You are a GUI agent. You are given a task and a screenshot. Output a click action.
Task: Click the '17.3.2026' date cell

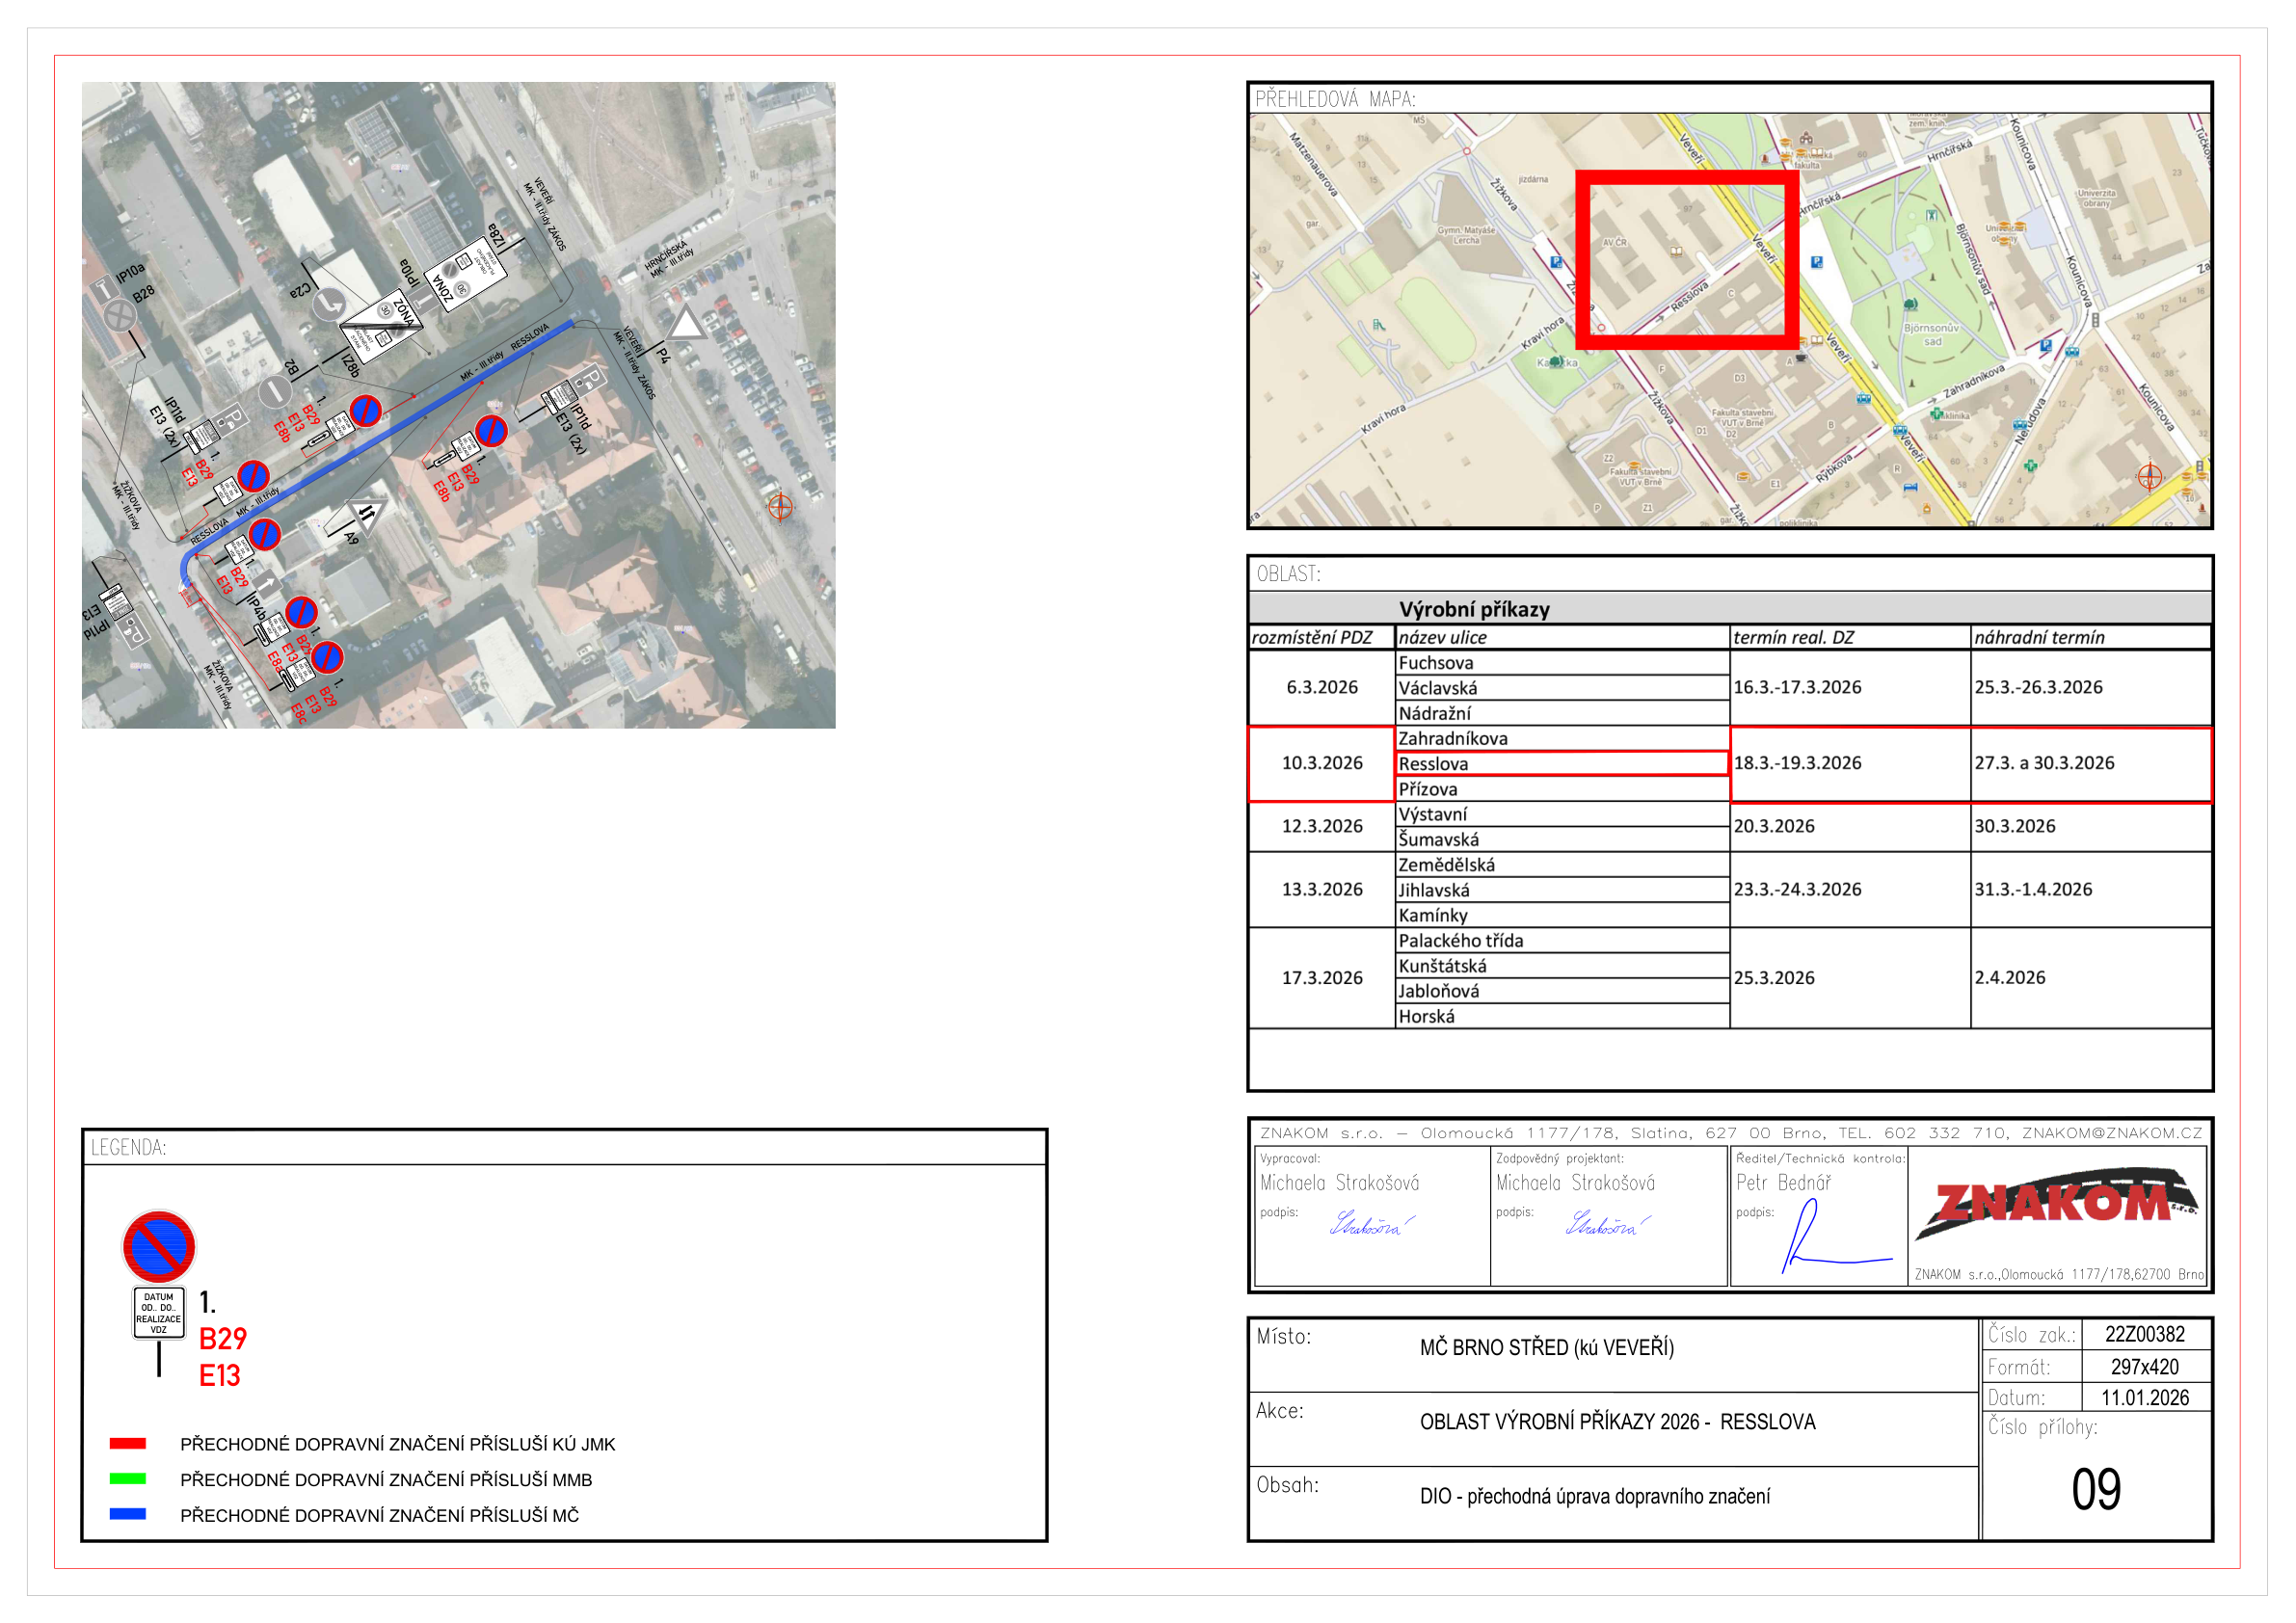(1322, 977)
